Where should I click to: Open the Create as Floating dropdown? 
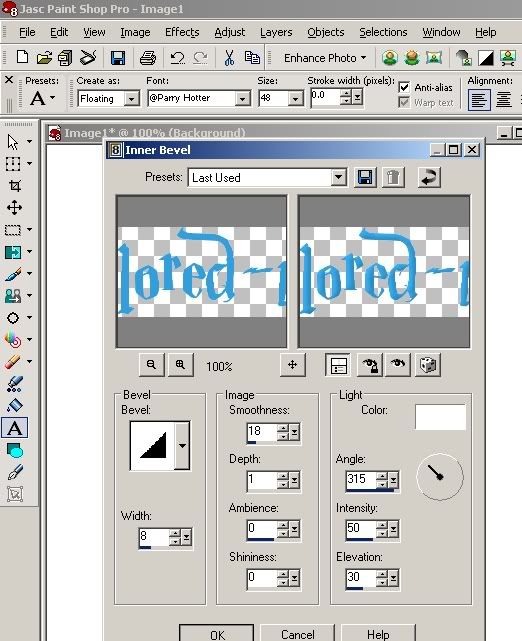coord(131,99)
